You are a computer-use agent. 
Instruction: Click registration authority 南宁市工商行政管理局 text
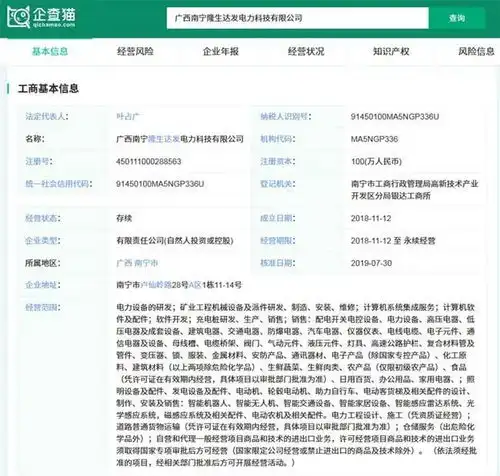click(391, 184)
